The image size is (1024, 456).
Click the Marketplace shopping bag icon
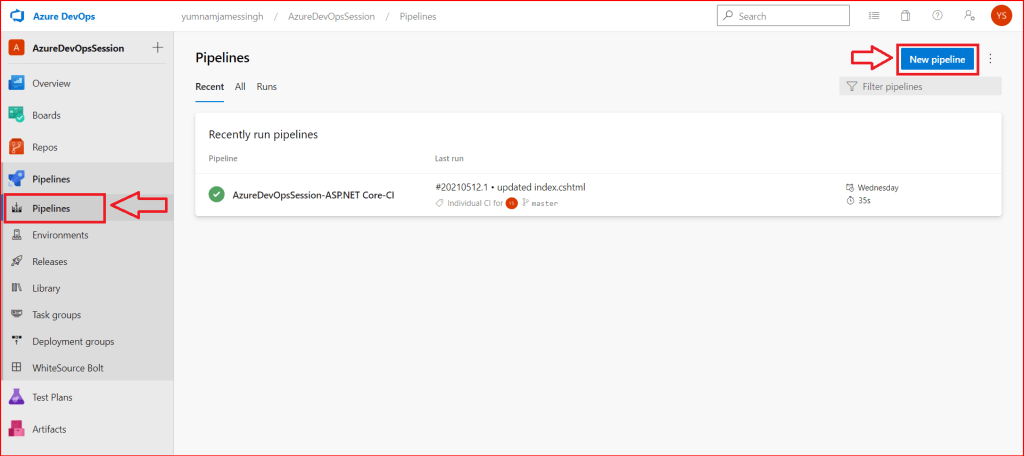(905, 16)
